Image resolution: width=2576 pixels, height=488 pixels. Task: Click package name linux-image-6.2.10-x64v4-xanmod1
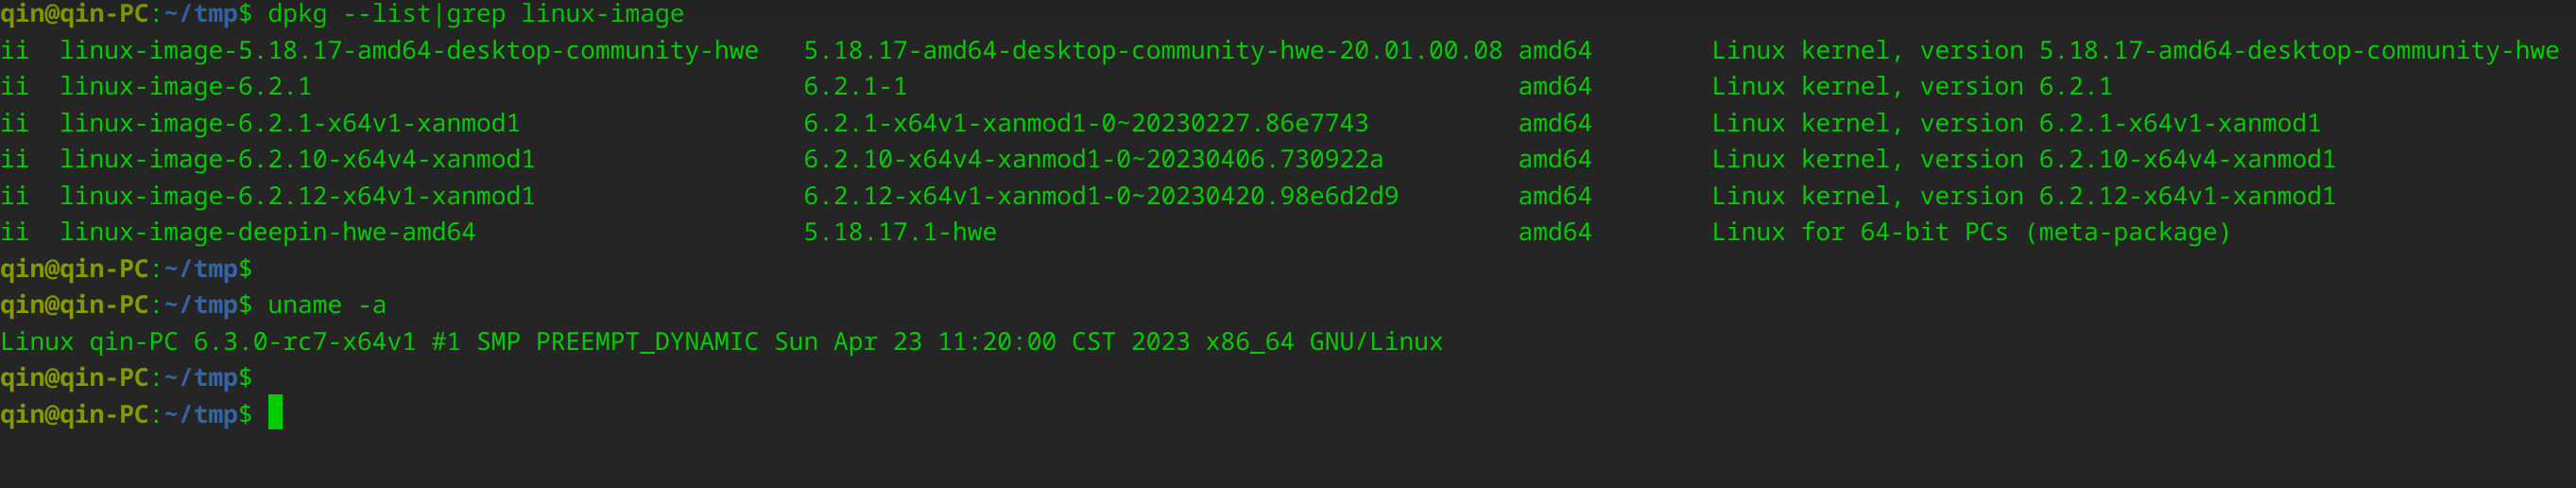(x=297, y=159)
